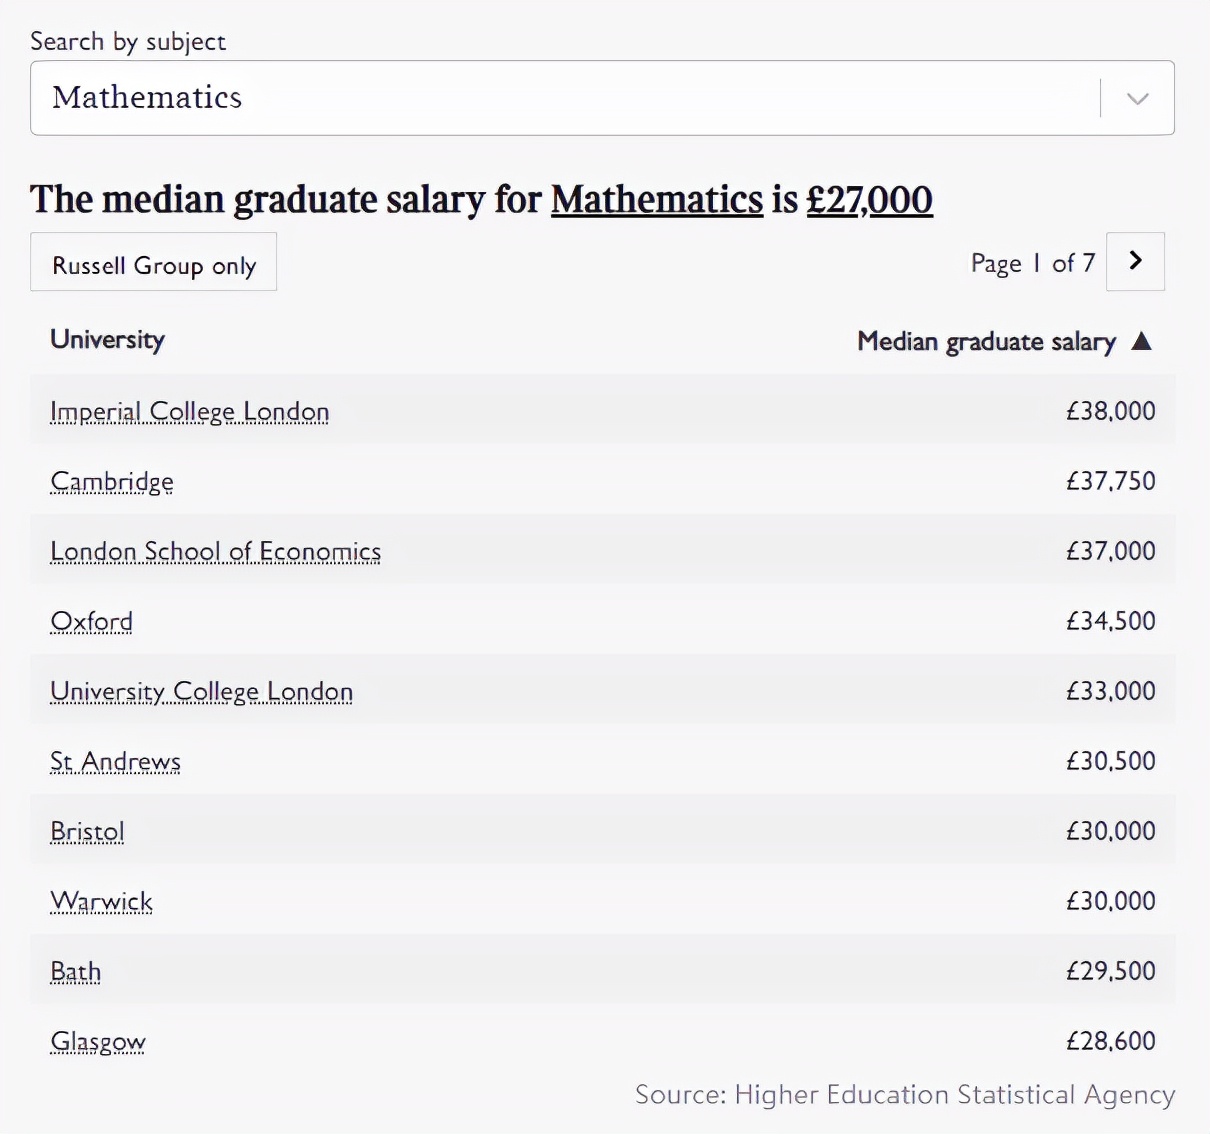Click the sort triangle beside Median graduate salary
Image resolution: width=1210 pixels, height=1134 pixels.
(1142, 341)
